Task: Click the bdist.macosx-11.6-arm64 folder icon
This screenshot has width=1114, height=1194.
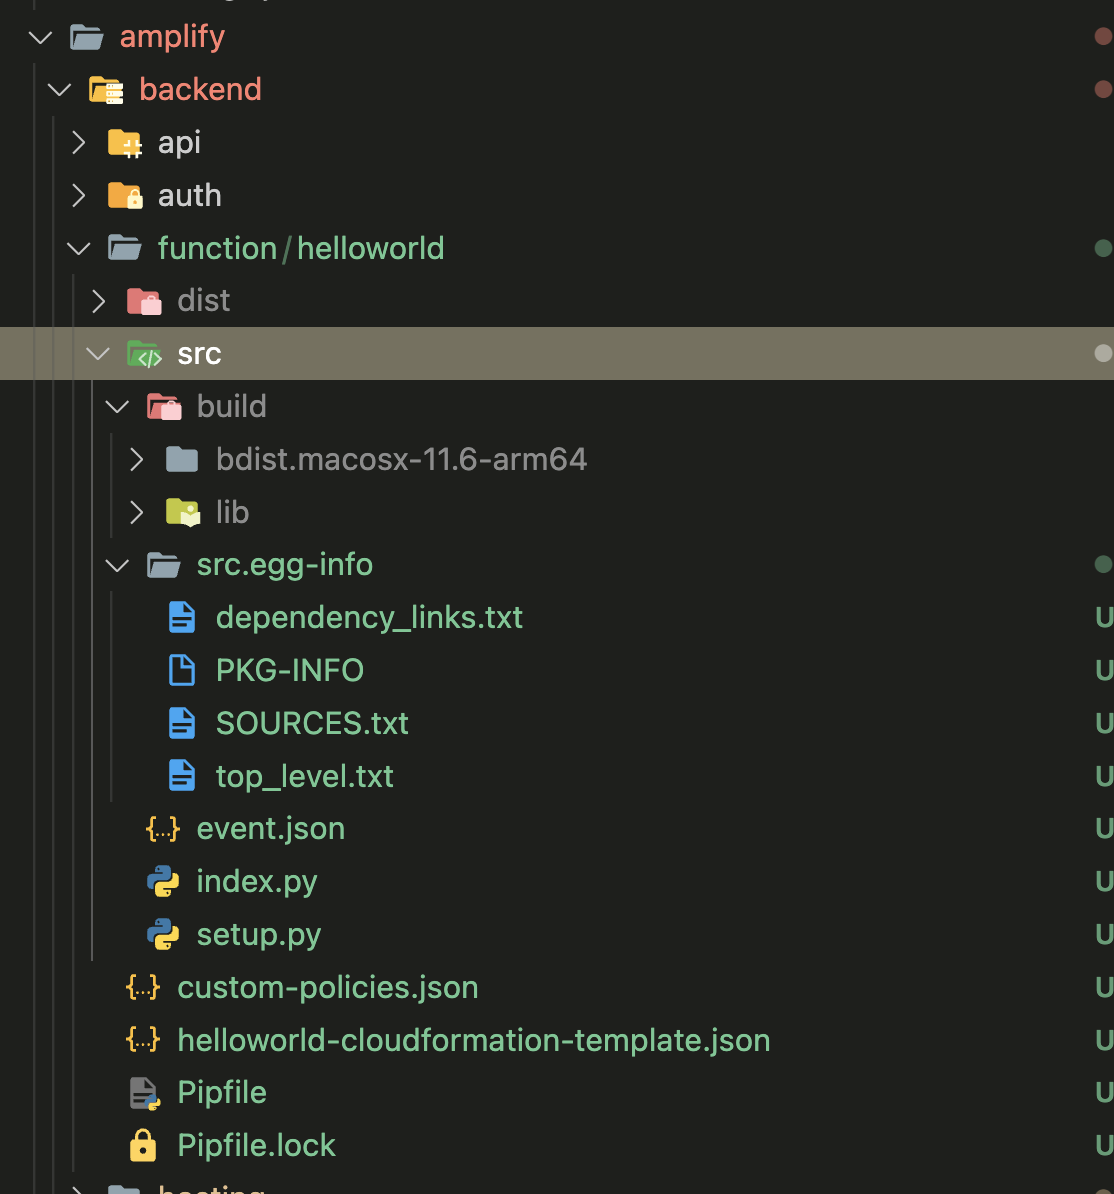Action: (182, 459)
